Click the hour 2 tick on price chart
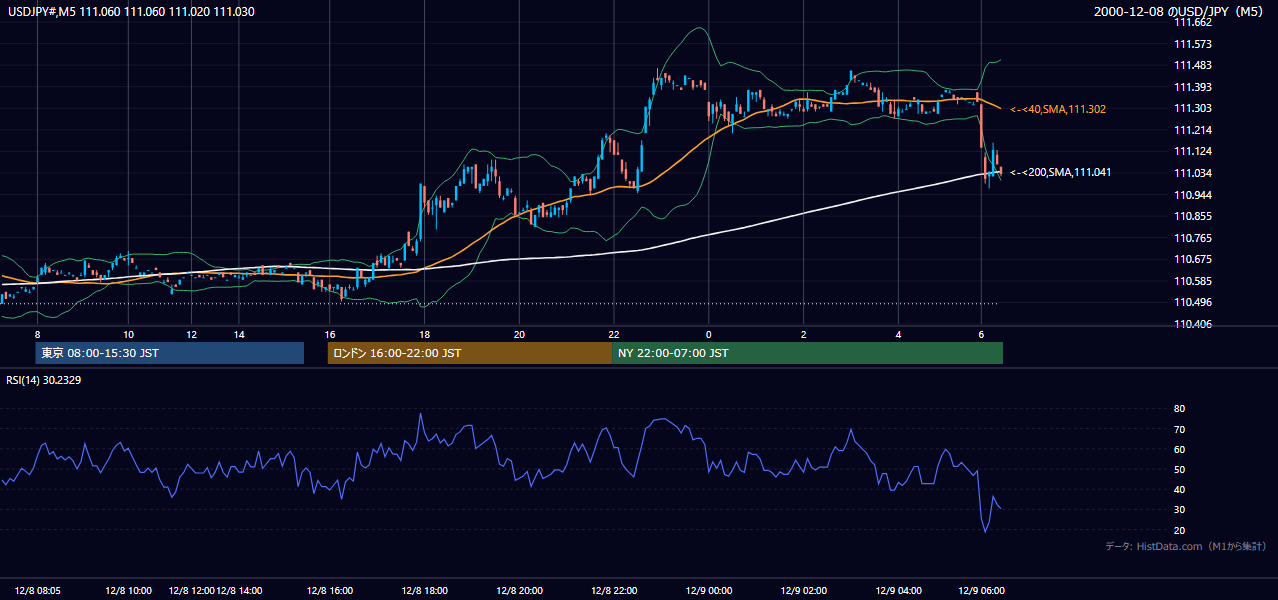 coord(803,334)
